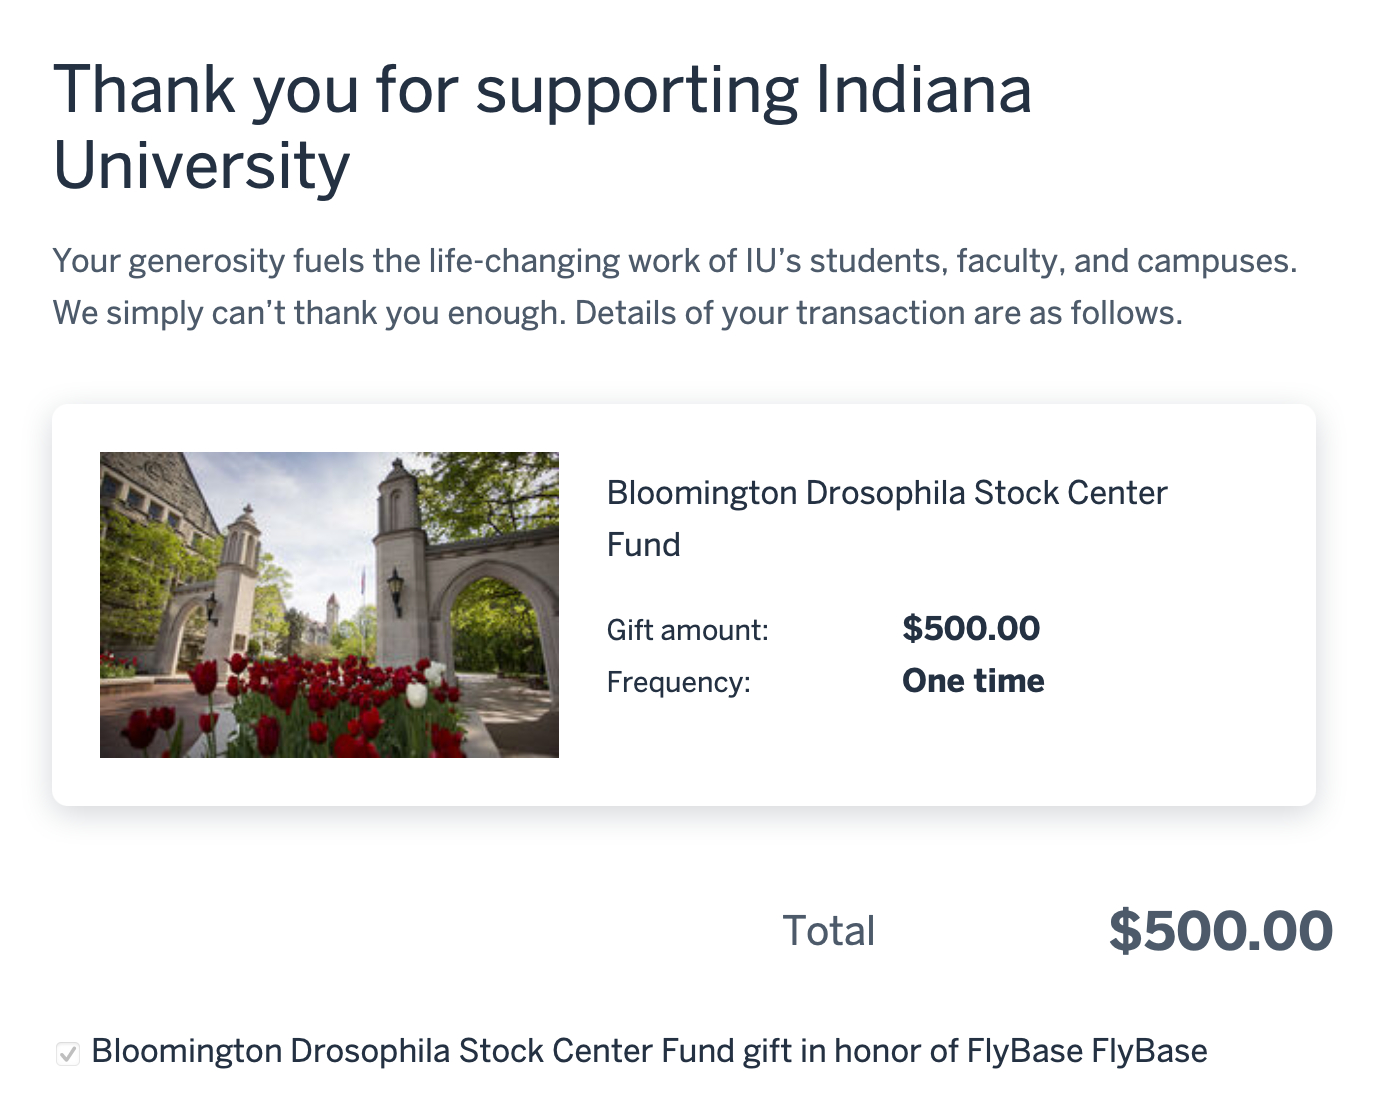Click the large $500.00 total amount
Image resolution: width=1388 pixels, height=1120 pixels.
pos(1220,931)
